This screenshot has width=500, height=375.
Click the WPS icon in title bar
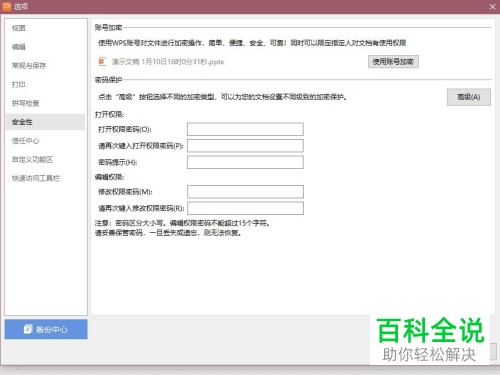(x=7, y=6)
